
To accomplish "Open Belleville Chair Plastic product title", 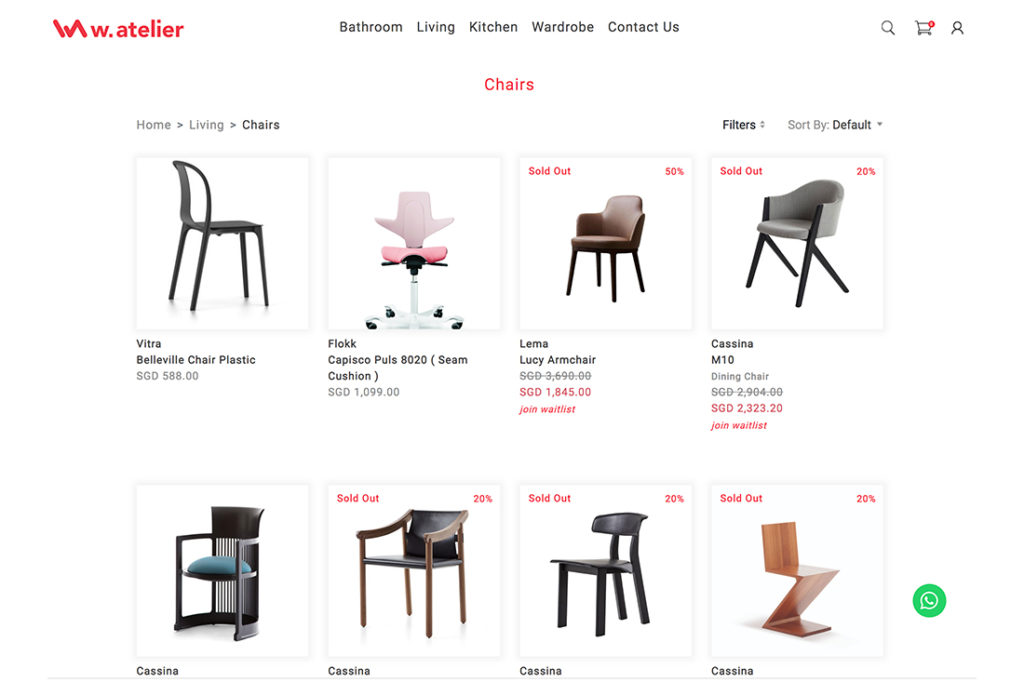I will coord(196,360).
